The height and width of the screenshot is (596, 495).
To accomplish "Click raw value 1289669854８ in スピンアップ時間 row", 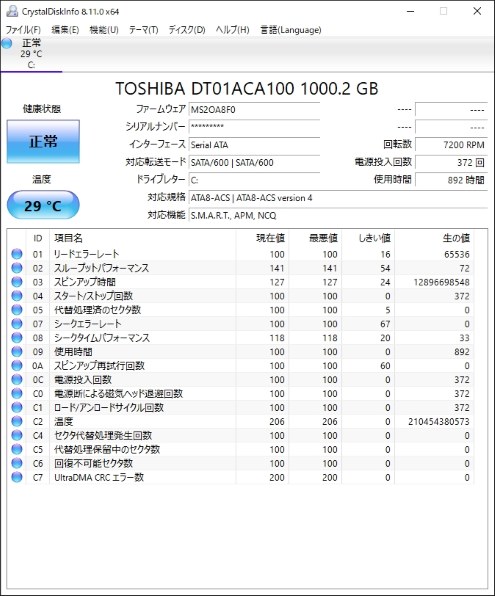I will (441, 282).
